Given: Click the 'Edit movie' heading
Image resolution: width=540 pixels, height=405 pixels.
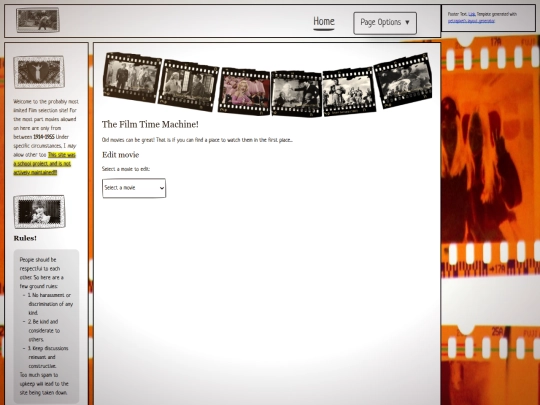Looking at the screenshot, I should [121, 155].
